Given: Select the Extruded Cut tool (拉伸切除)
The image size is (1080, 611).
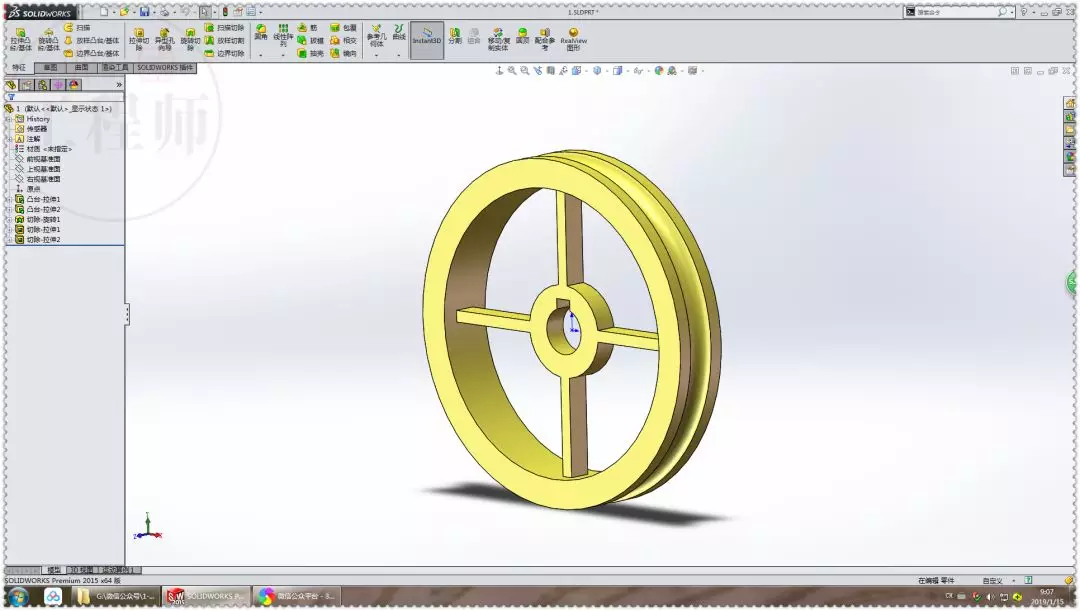Looking at the screenshot, I should click(138, 40).
